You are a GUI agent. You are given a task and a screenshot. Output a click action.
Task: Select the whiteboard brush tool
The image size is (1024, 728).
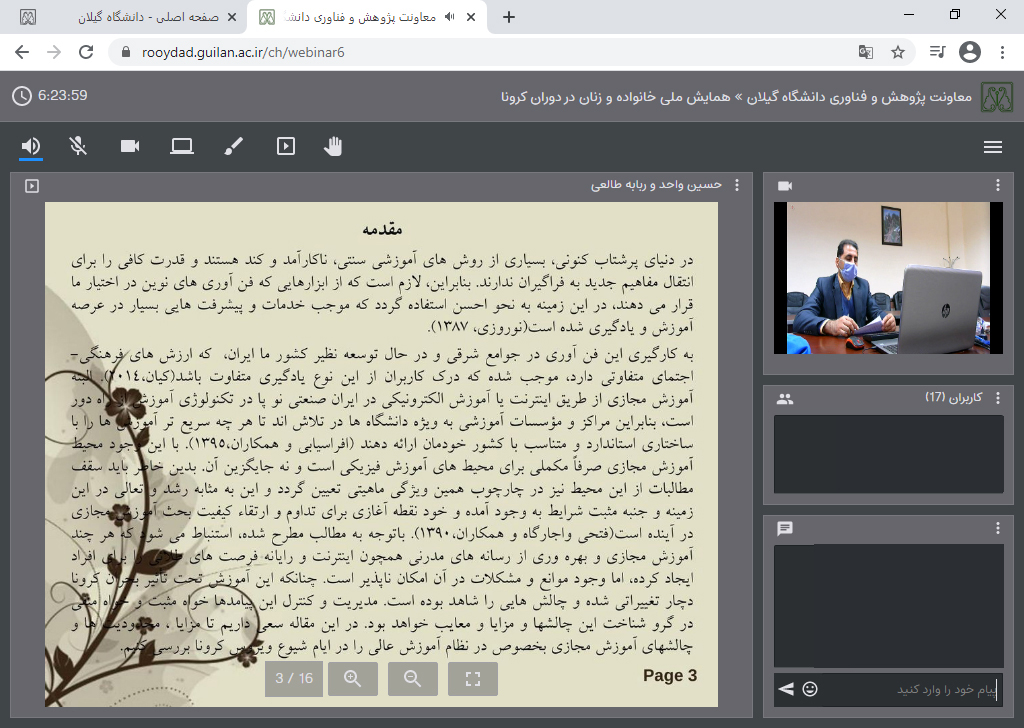[x=233, y=147]
